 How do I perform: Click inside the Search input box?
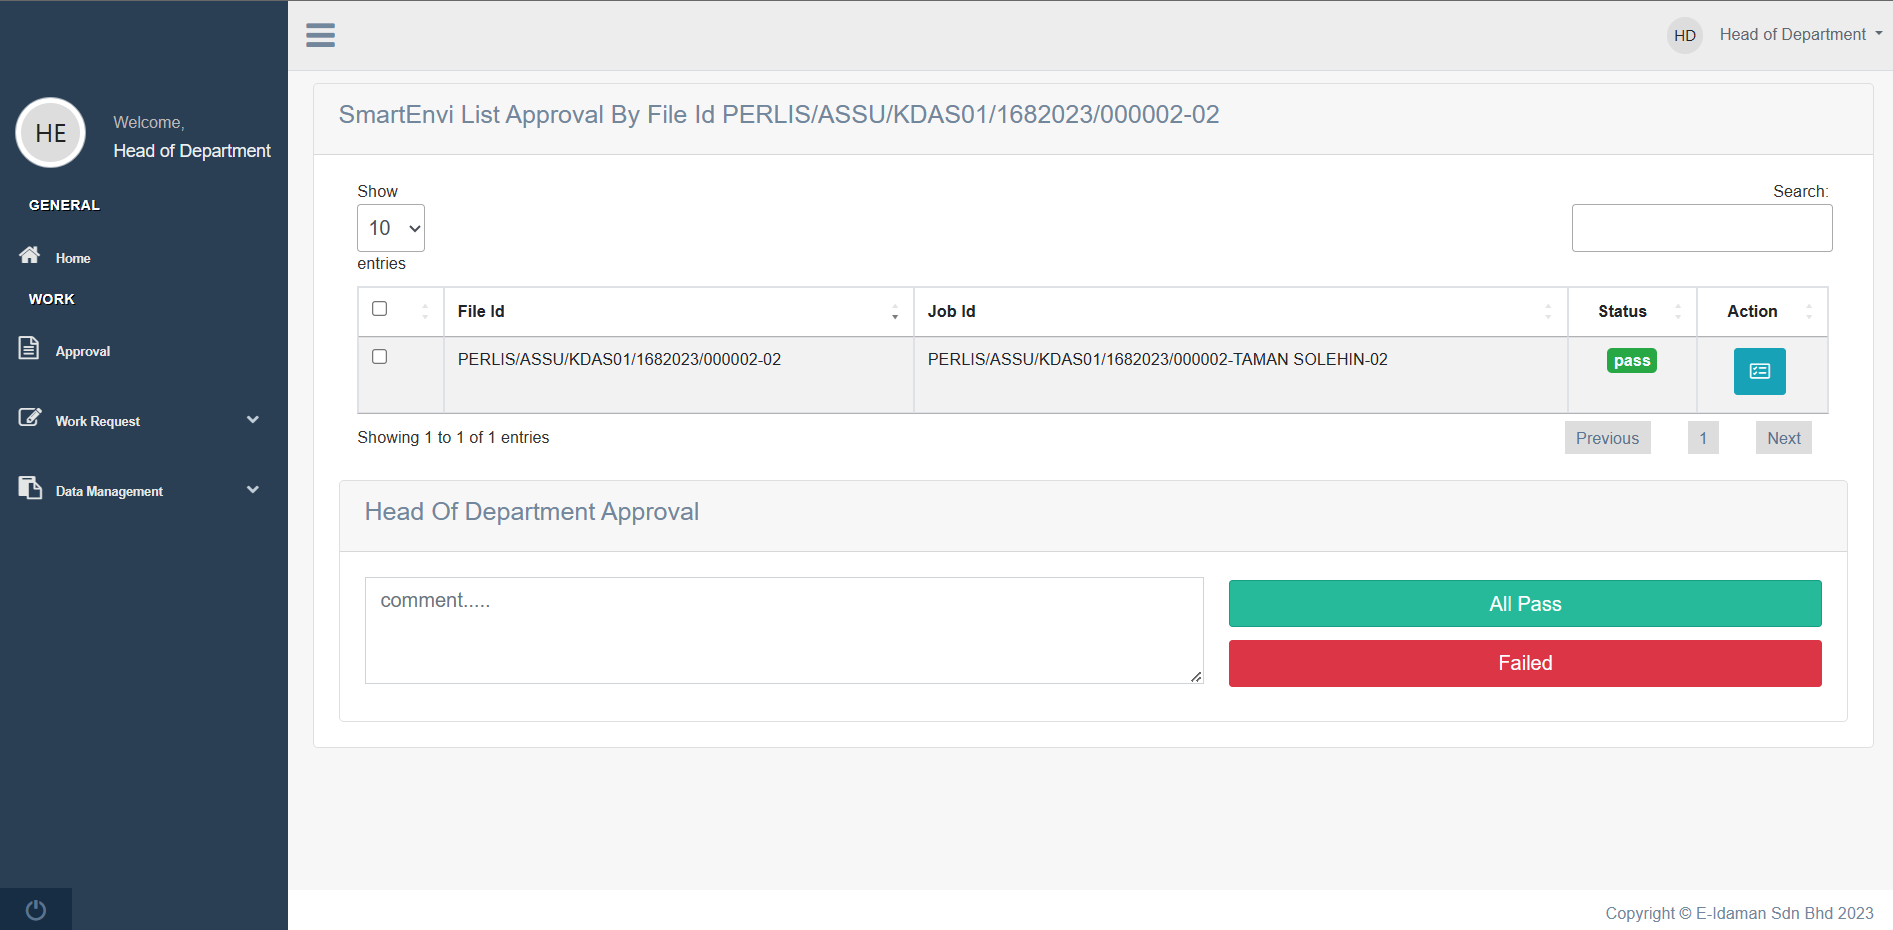pos(1701,228)
